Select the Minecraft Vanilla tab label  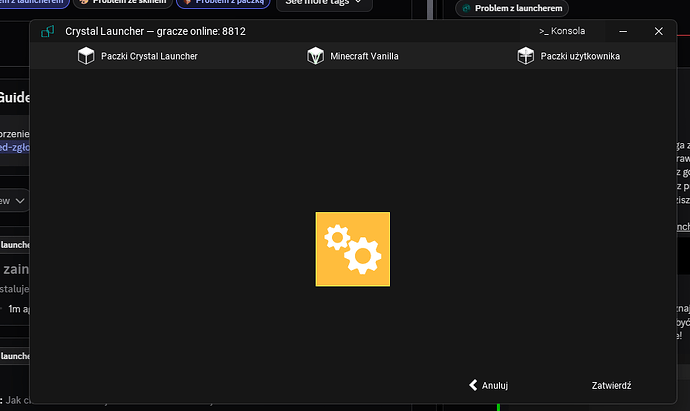point(364,56)
